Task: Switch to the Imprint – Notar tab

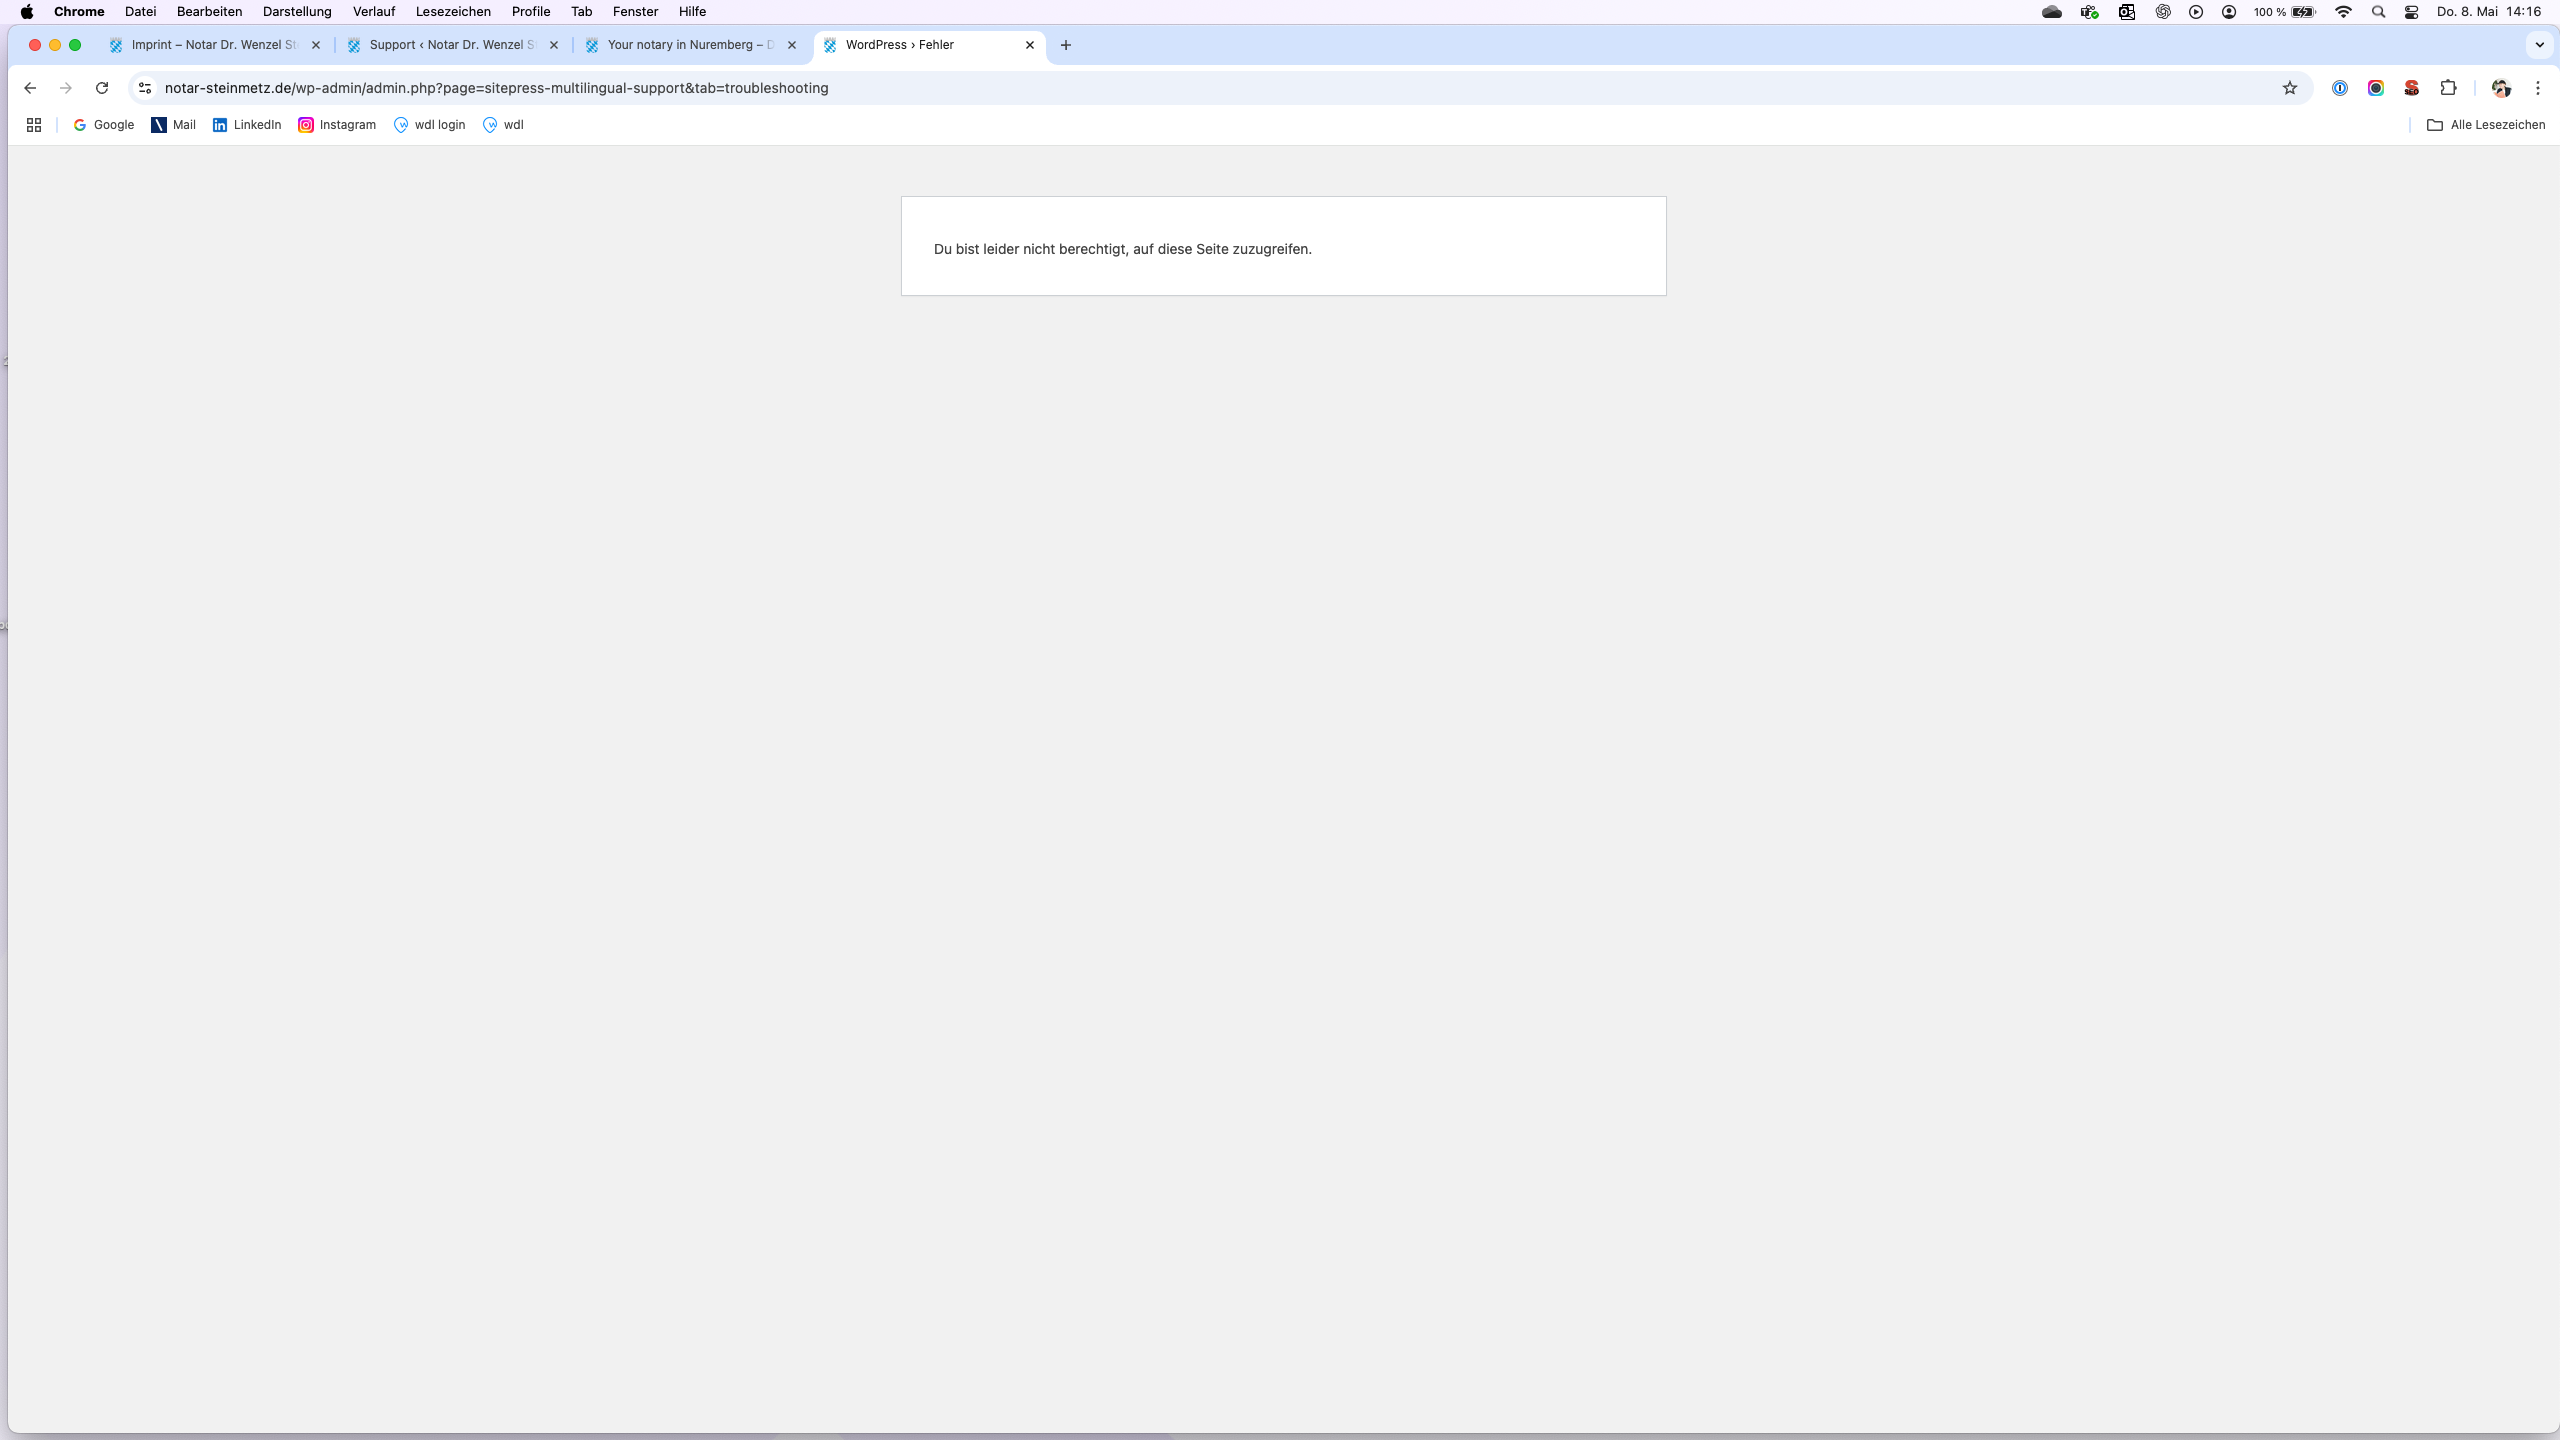Action: 212,45
